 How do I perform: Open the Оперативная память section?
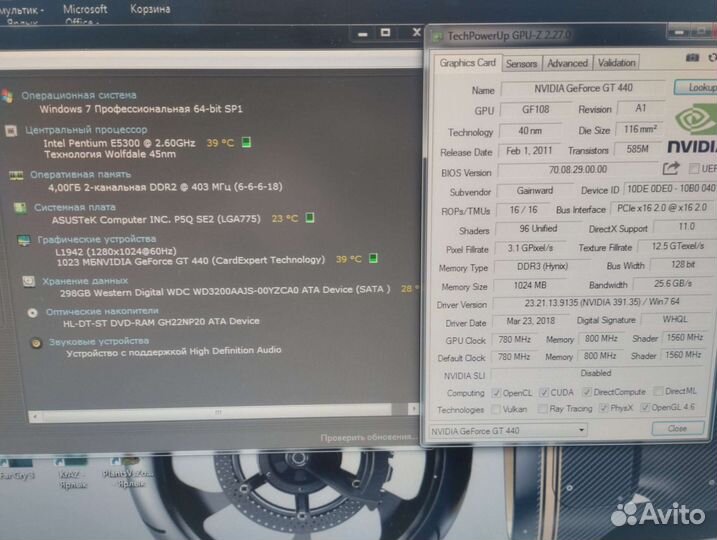pos(80,174)
